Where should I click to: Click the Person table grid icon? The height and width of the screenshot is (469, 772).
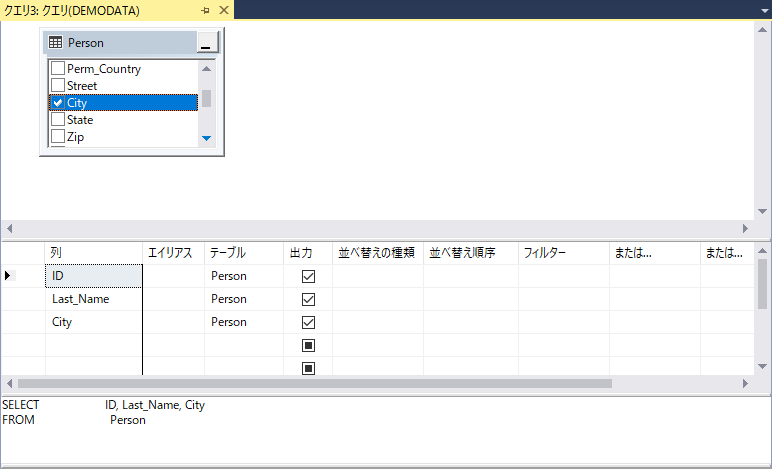tap(56, 43)
